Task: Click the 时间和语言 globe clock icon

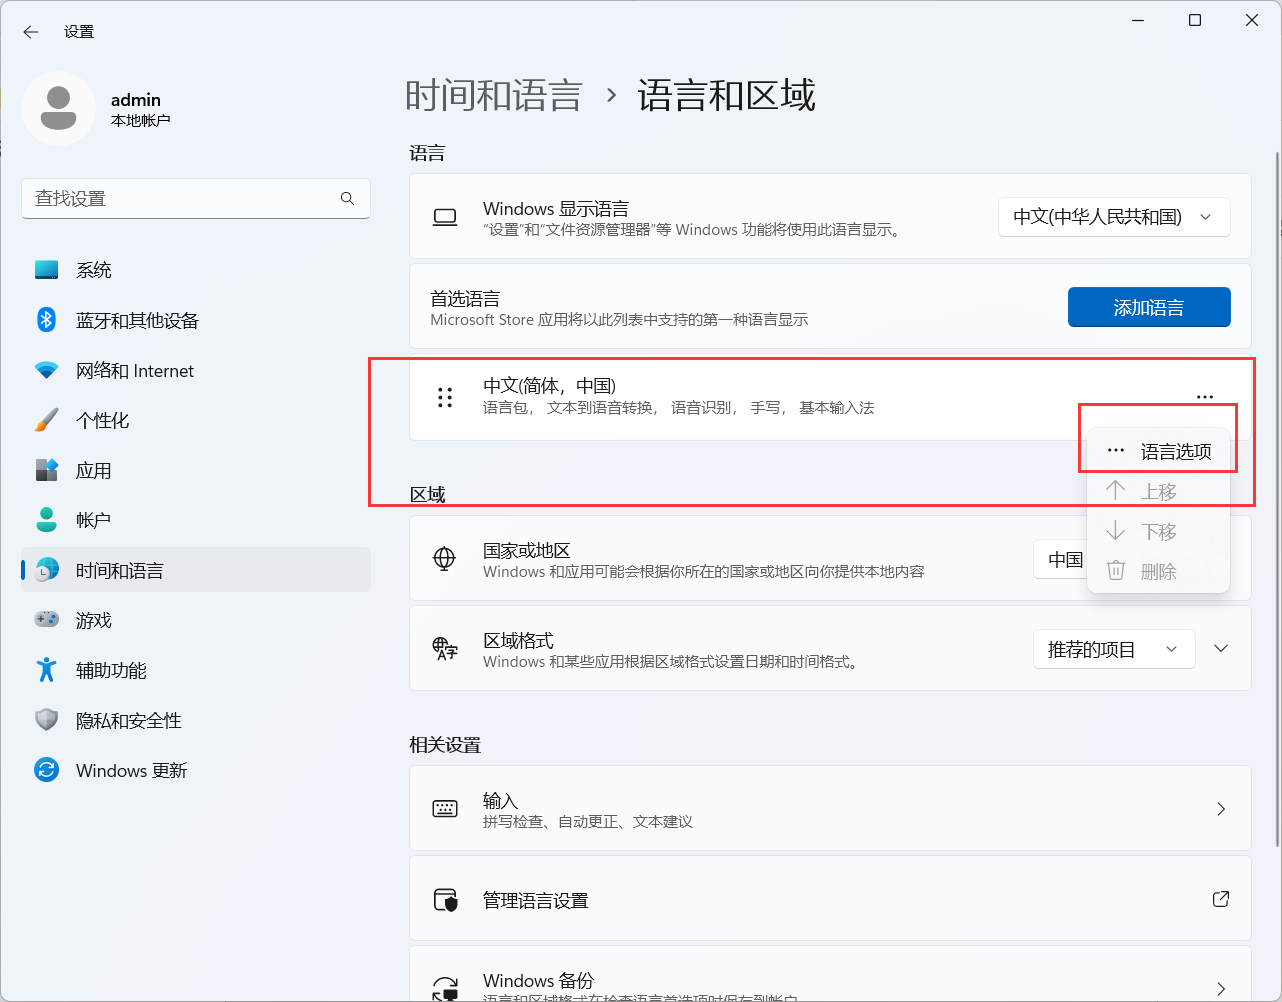Action: [46, 570]
